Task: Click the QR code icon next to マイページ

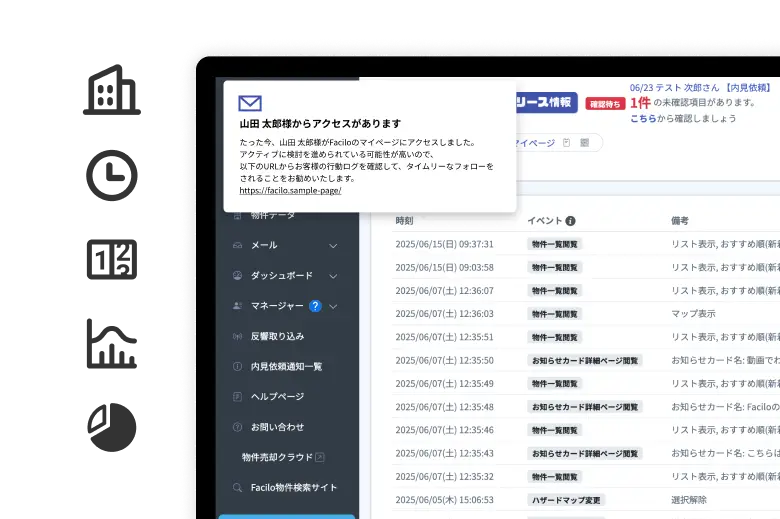Action: (x=584, y=143)
